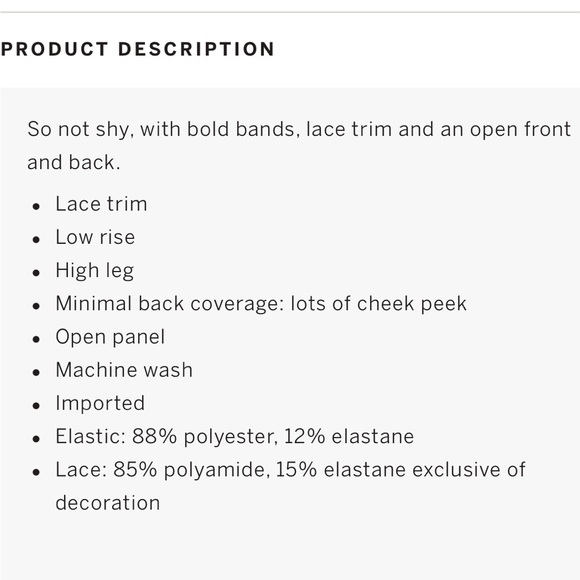580x580 pixels.
Task: Click the 'Low rise' bullet item
Action: coord(95,237)
